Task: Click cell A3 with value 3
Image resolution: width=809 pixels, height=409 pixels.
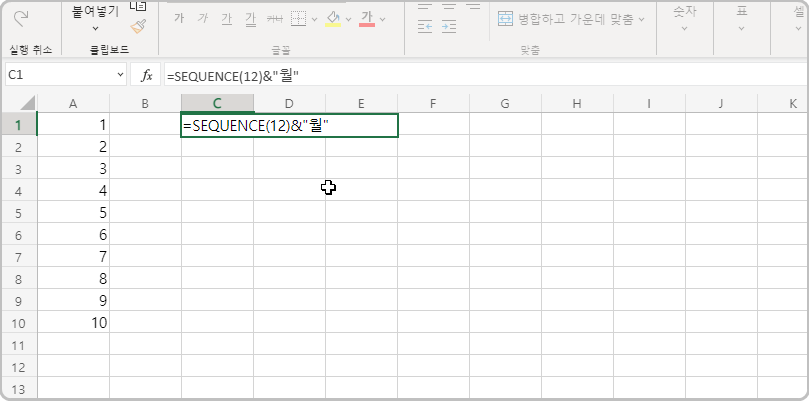Action: tap(73, 169)
